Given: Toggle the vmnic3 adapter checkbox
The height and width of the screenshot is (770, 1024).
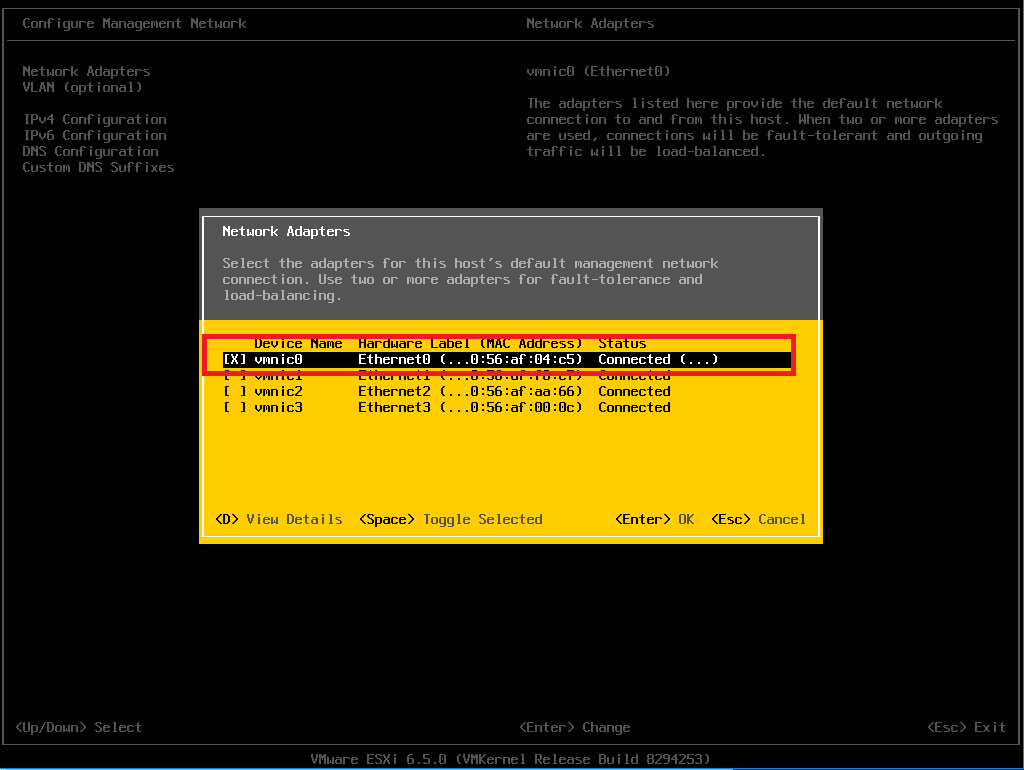Looking at the screenshot, I should [234, 408].
